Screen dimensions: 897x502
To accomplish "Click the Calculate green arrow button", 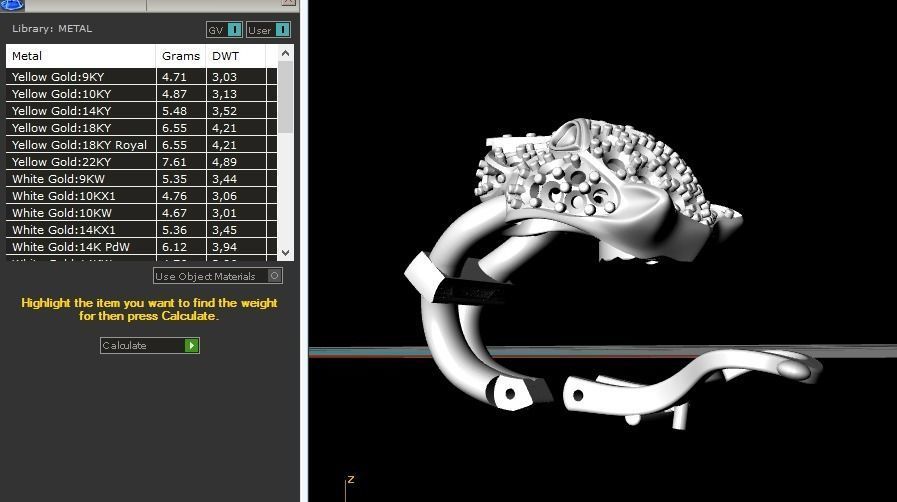I will coord(191,345).
